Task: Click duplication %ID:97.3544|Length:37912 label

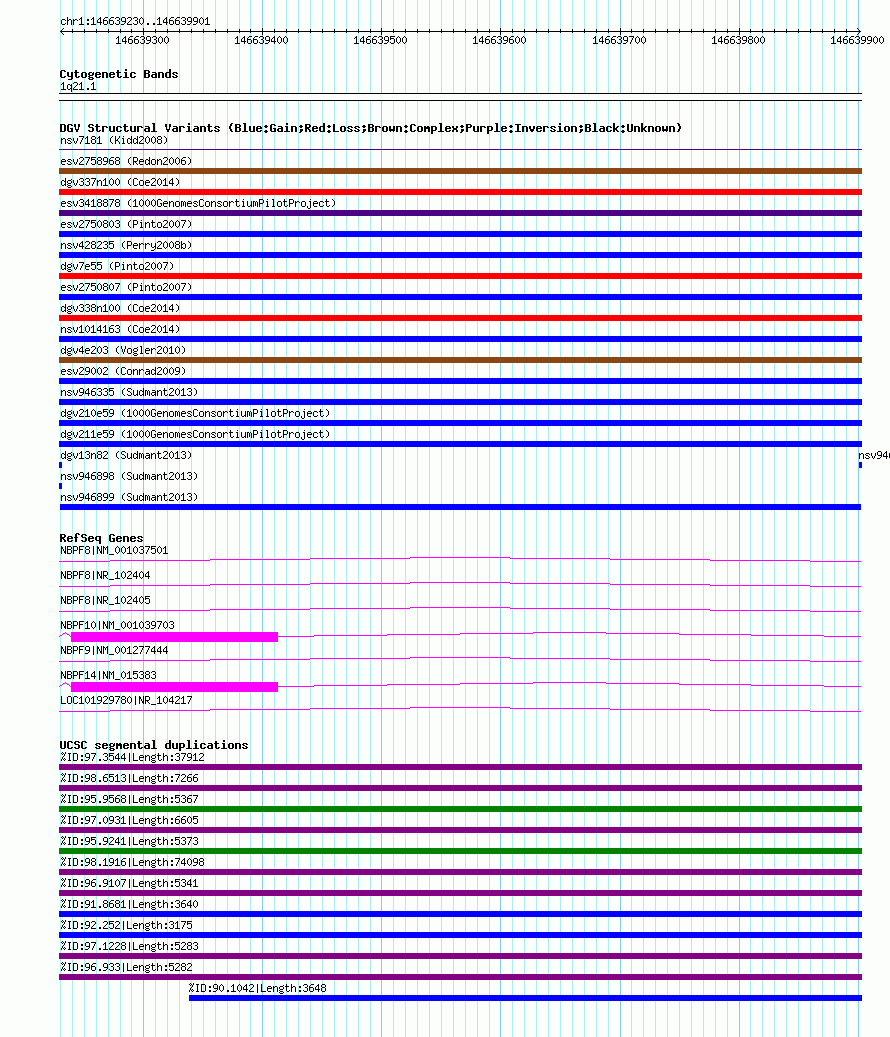Action: tap(132, 757)
